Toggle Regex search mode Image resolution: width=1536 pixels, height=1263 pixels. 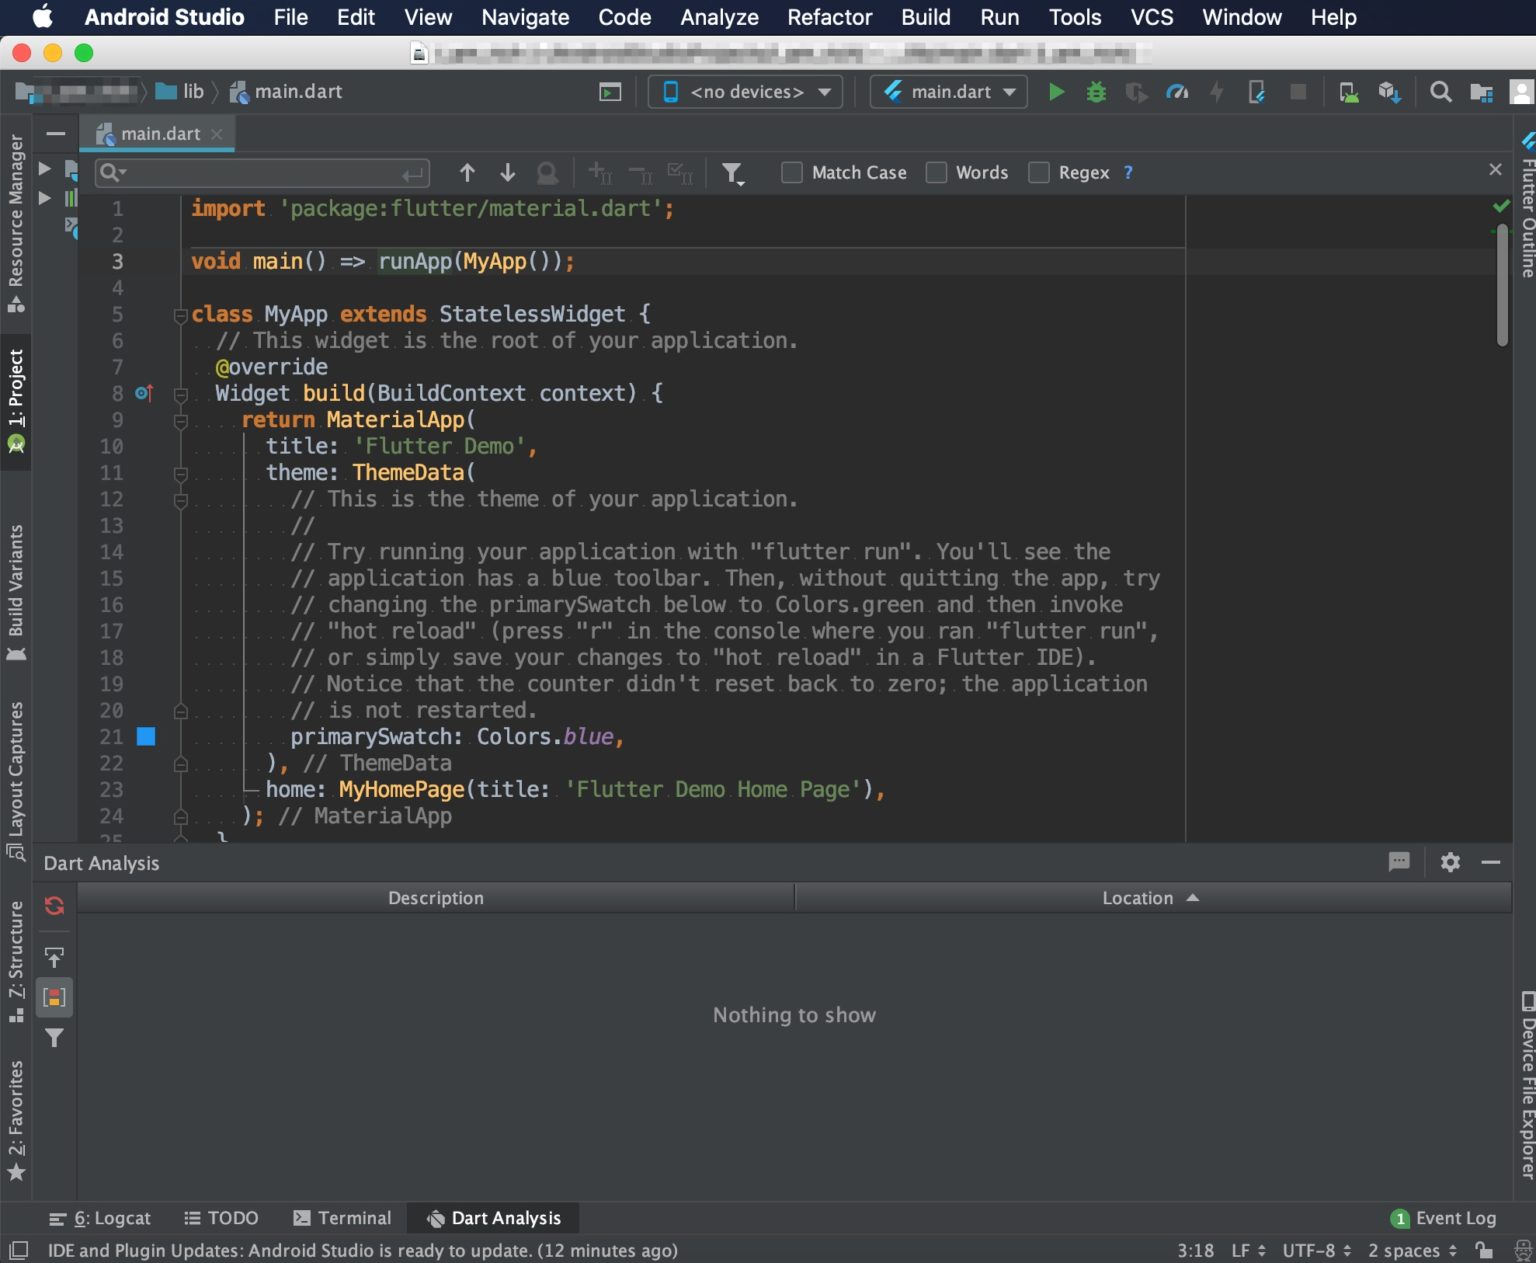tap(1038, 172)
